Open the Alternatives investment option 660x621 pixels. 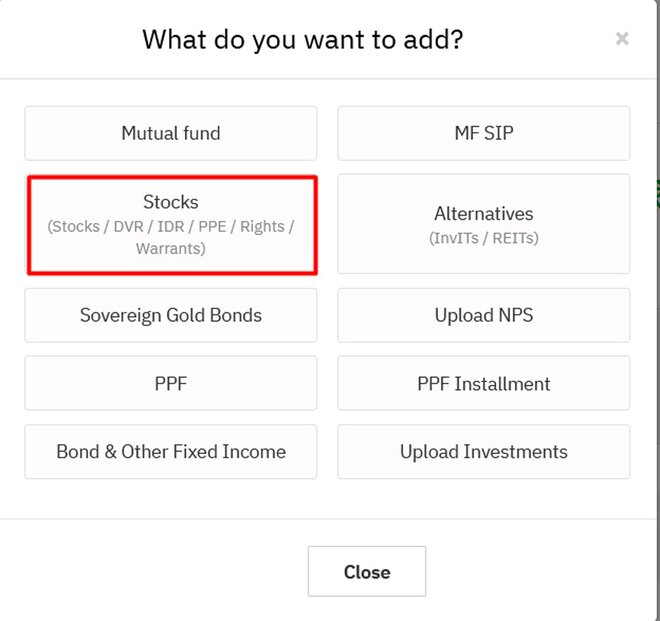pyautogui.click(x=484, y=224)
